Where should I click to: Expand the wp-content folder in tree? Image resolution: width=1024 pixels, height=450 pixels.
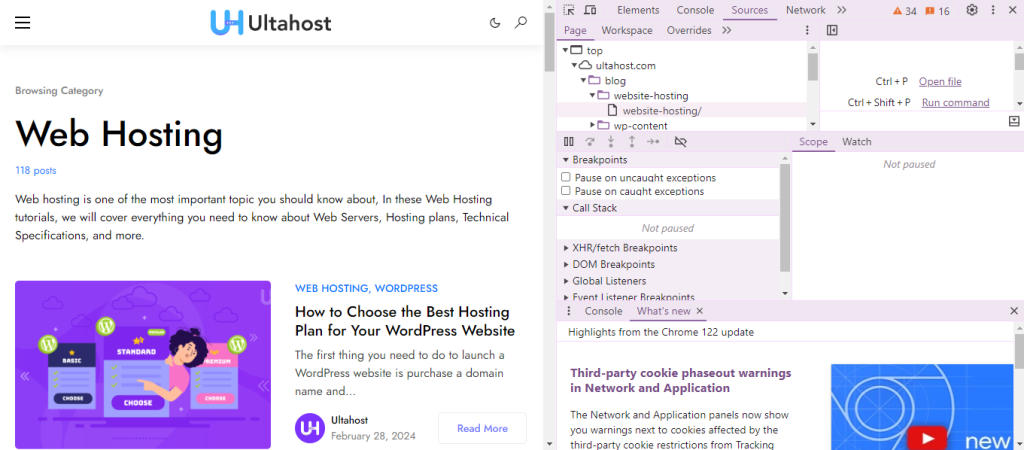tap(593, 126)
